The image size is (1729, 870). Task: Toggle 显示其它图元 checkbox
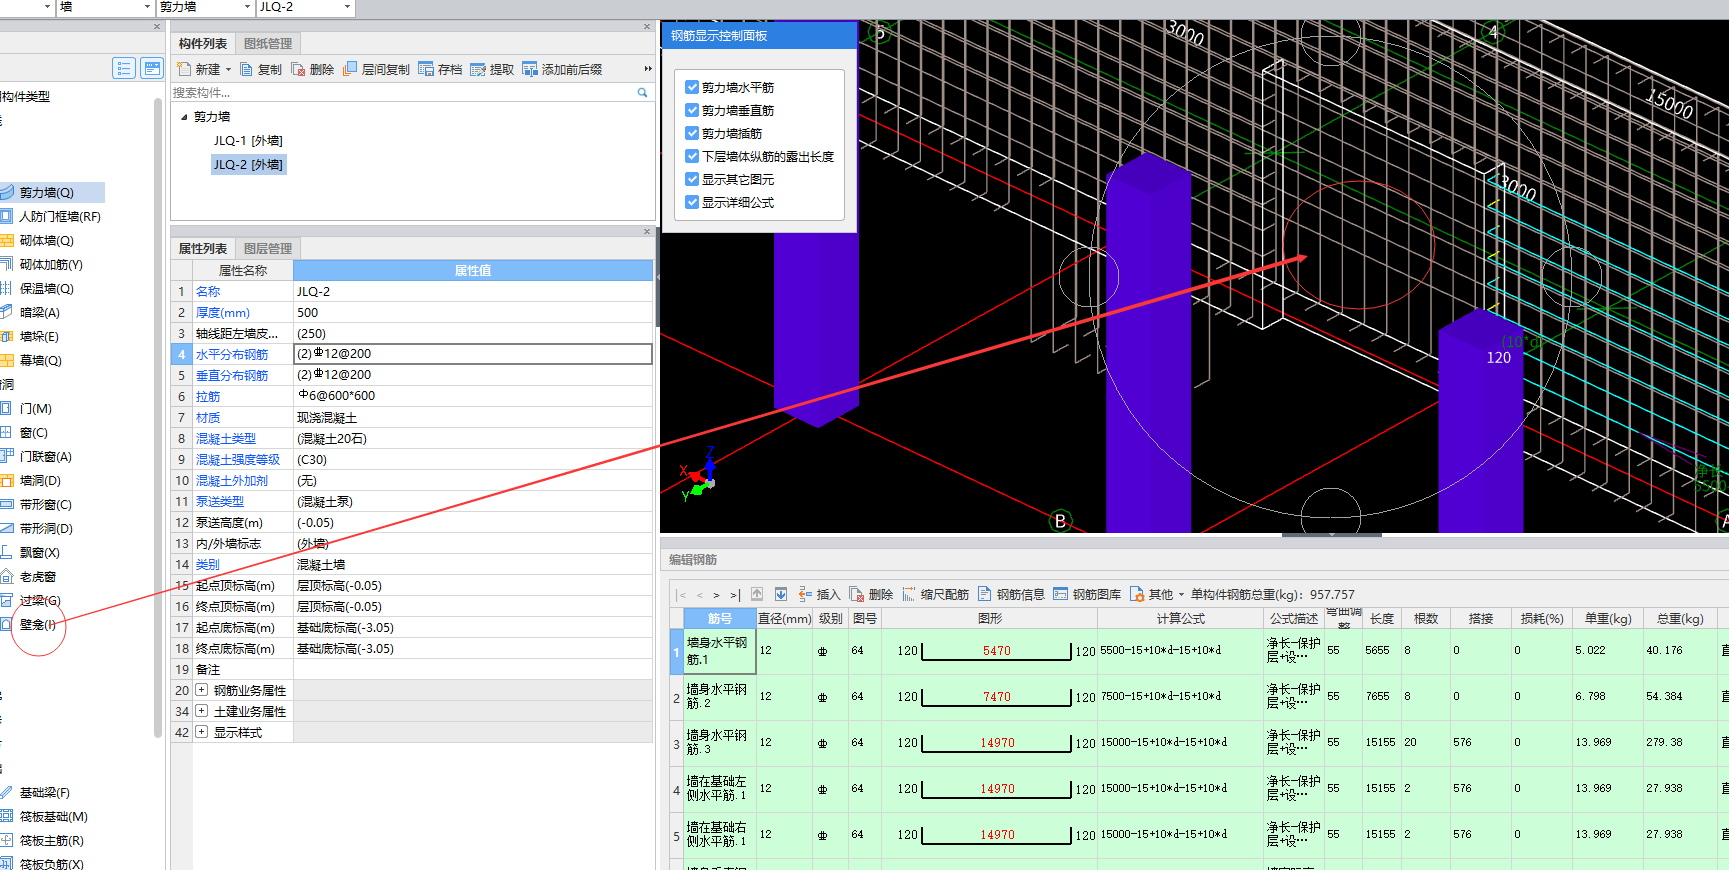point(692,179)
